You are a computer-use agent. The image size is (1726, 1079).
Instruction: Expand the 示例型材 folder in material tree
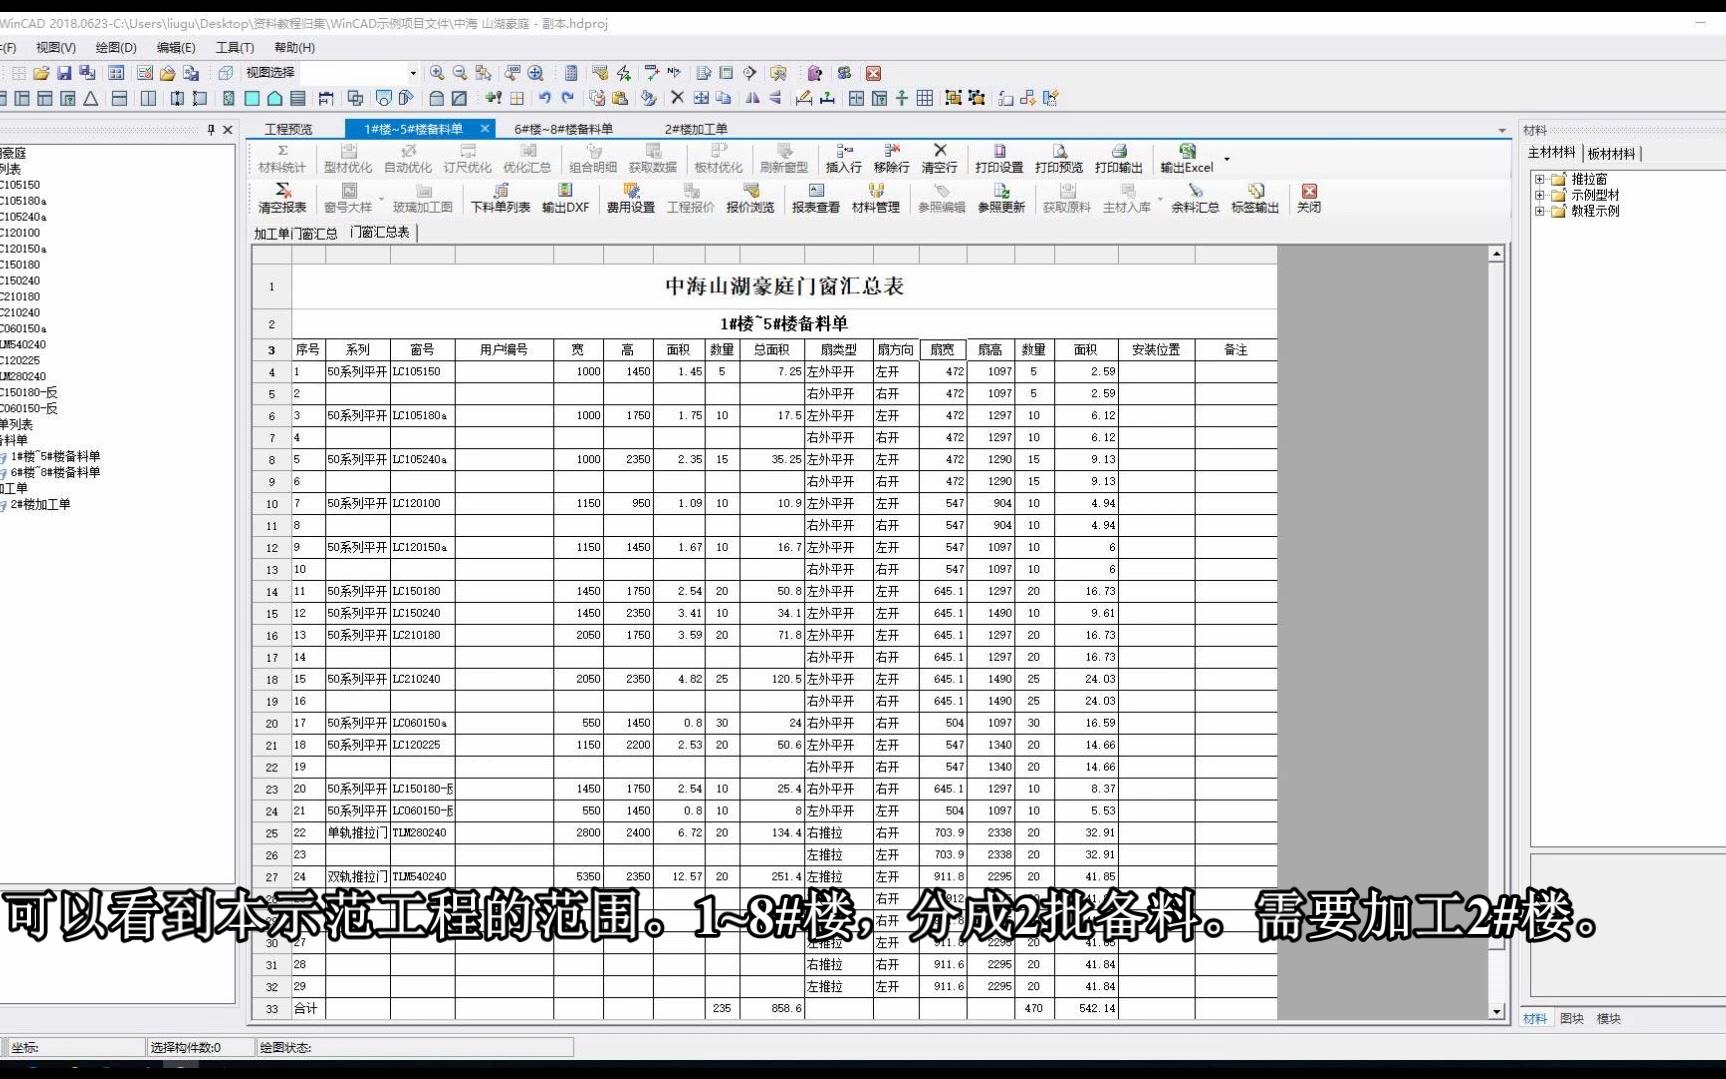click(1540, 196)
